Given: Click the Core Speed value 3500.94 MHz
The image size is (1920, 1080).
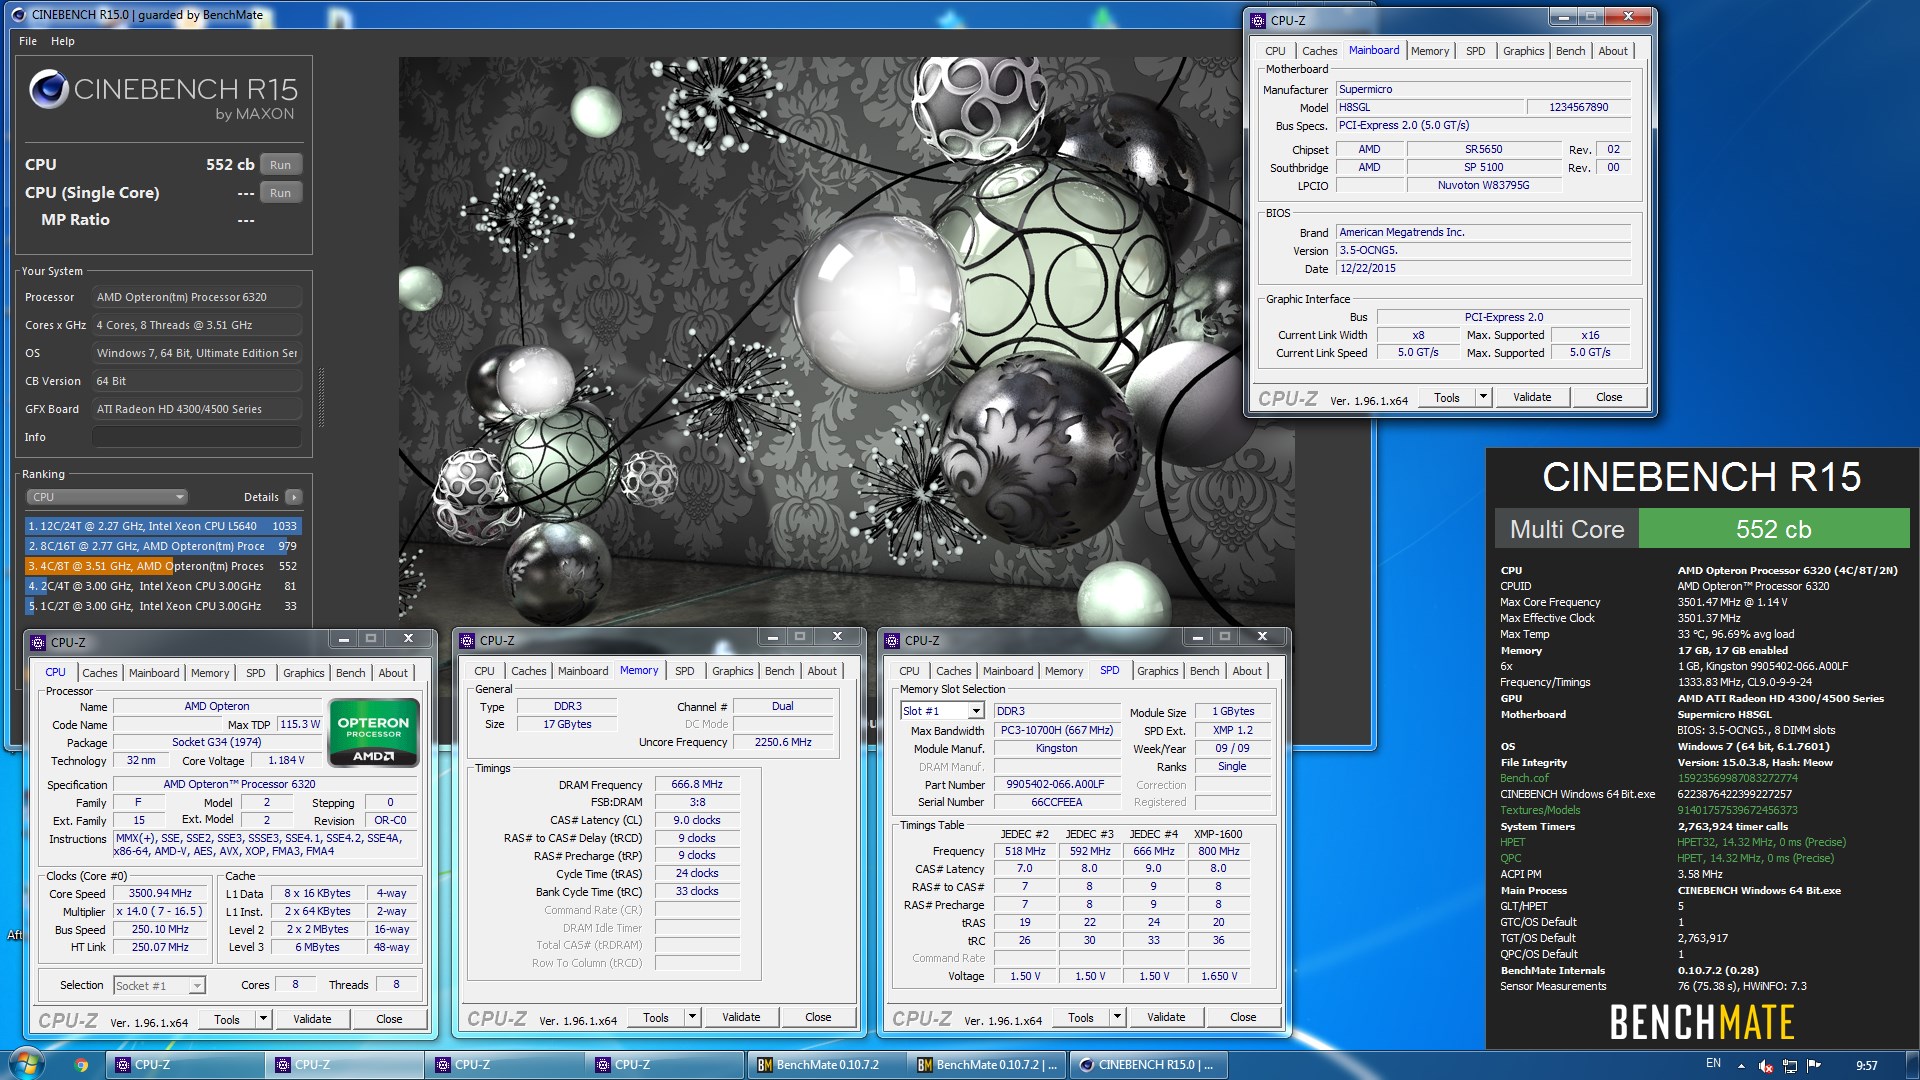Looking at the screenshot, I should [x=160, y=894].
